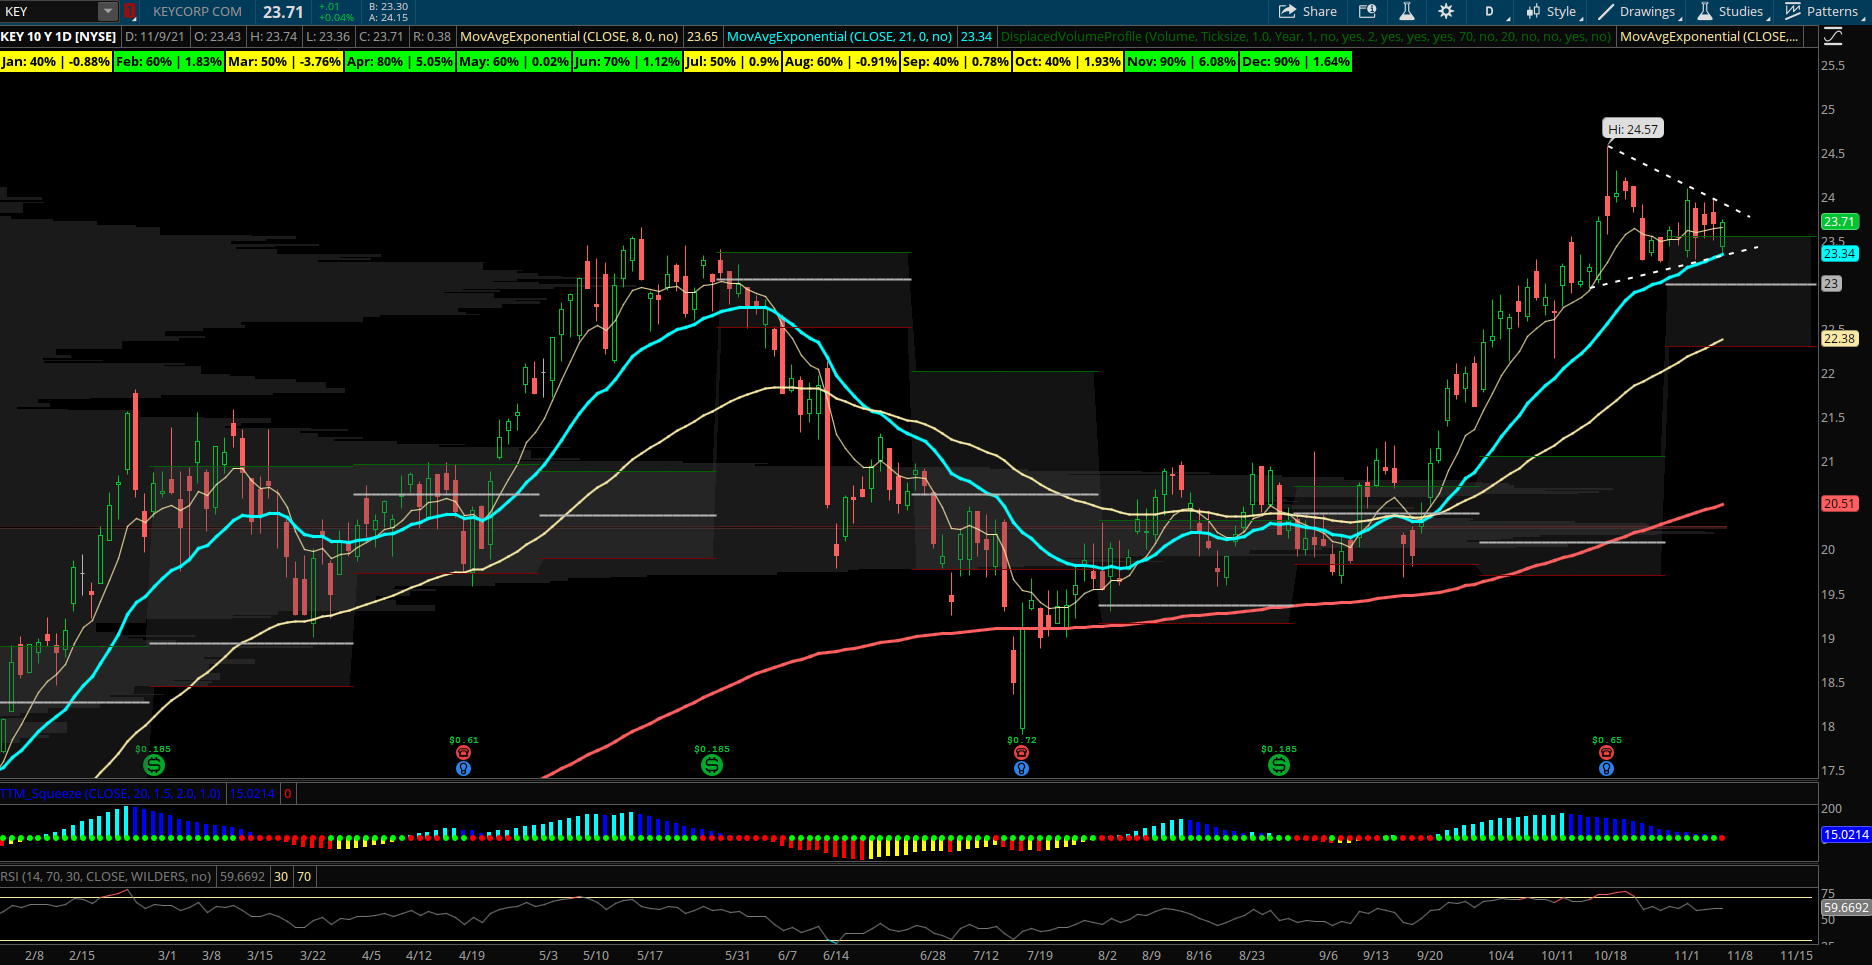Click the Nov: 90% seasonality label
The width and height of the screenshot is (1872, 965).
coord(1182,62)
